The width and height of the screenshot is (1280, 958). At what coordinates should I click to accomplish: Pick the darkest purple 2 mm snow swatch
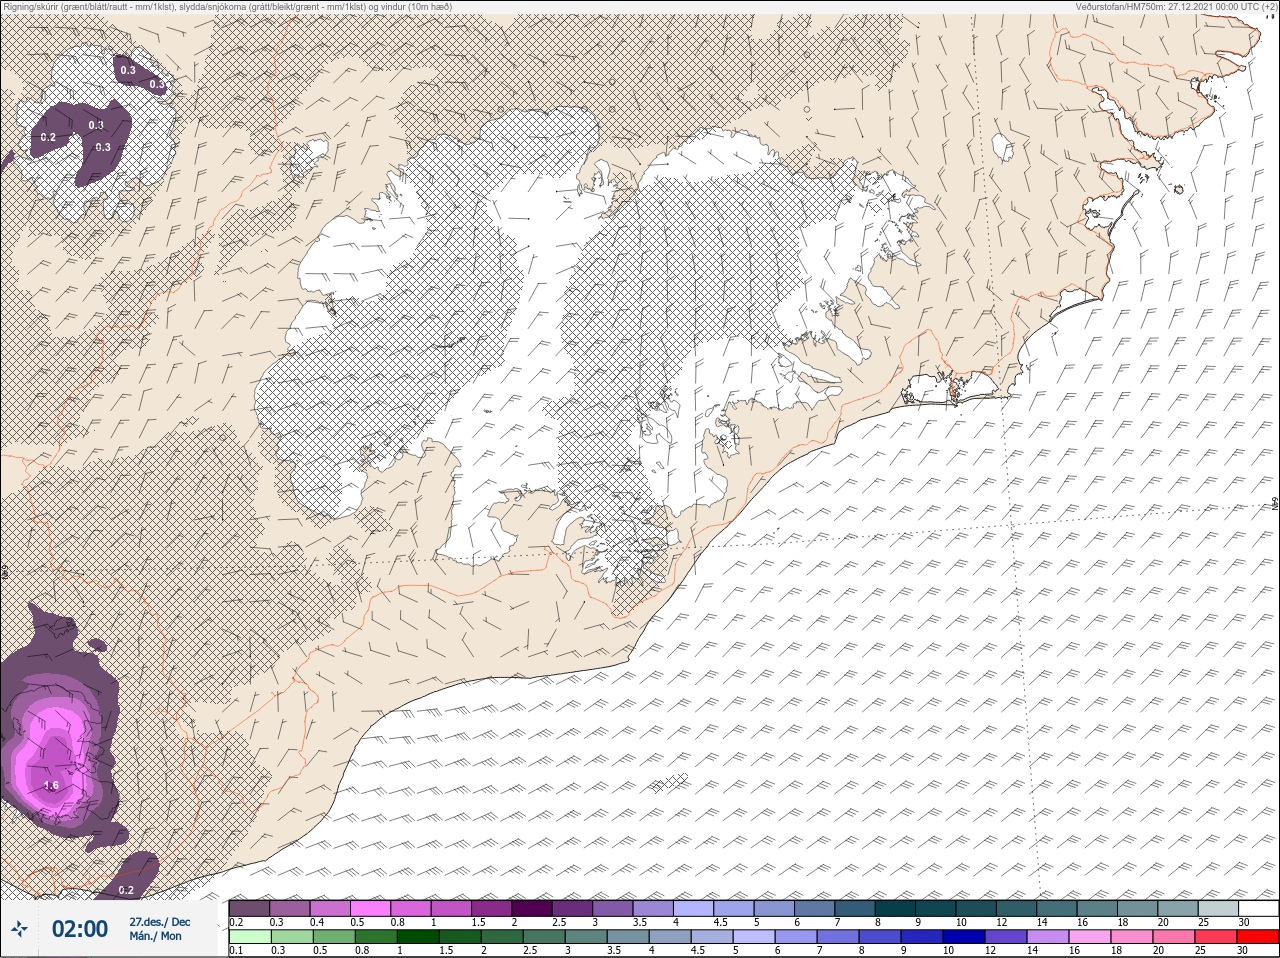532,908
